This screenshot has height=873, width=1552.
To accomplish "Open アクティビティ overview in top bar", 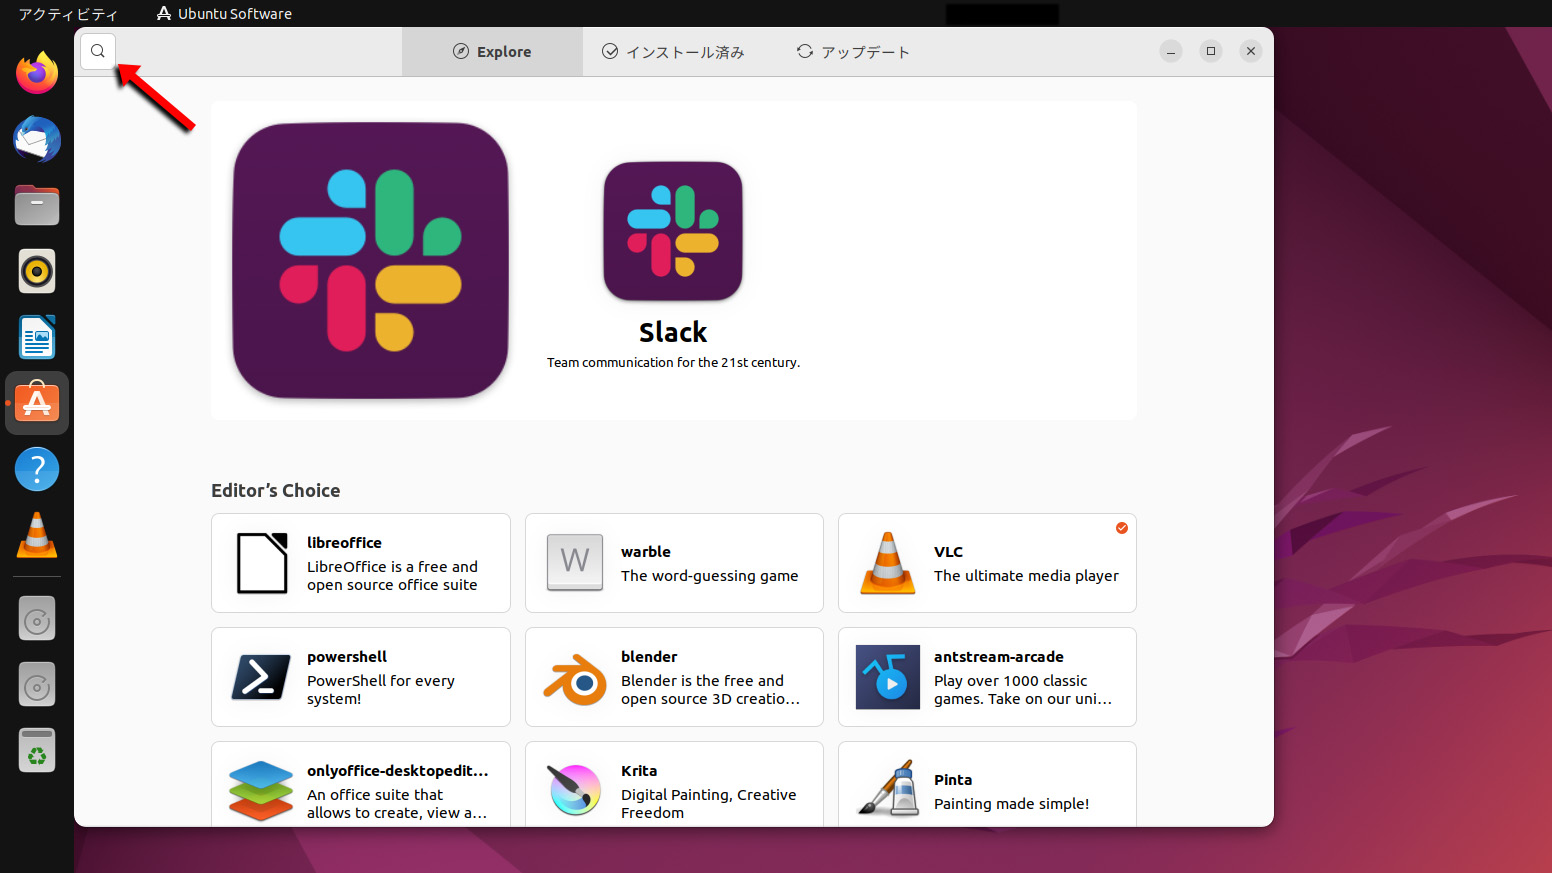I will tap(68, 14).
